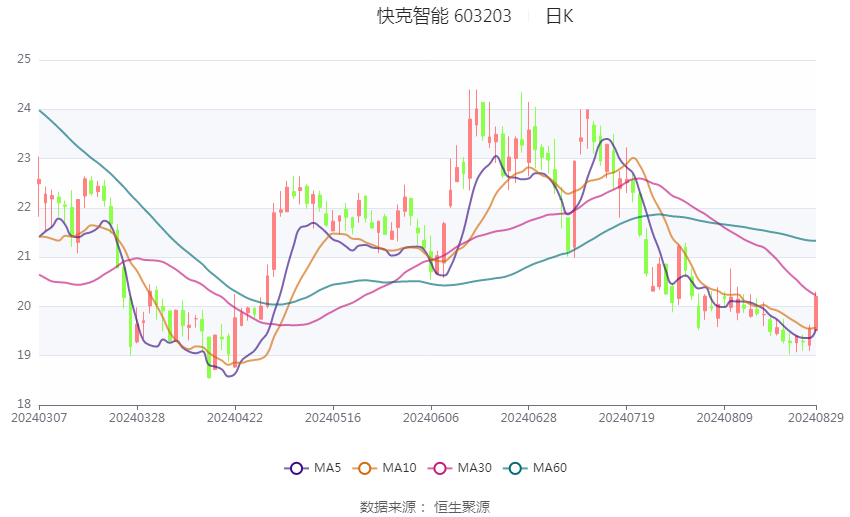Toggle the MA10 legend series

[385, 468]
